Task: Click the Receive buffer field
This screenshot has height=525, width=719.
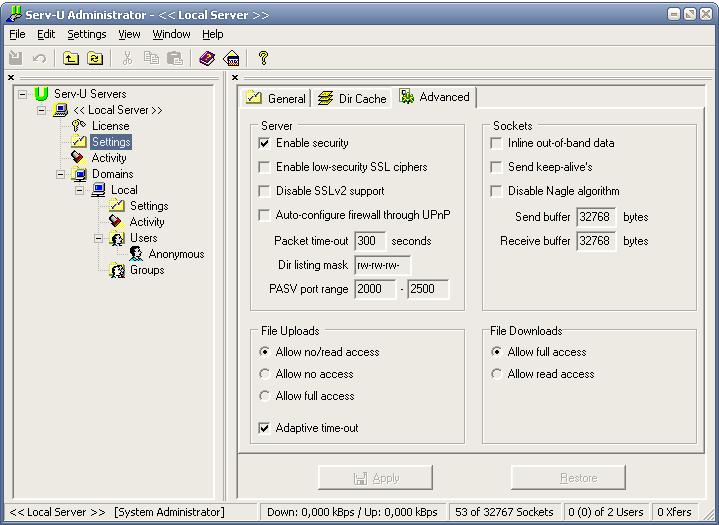Action: pos(596,241)
